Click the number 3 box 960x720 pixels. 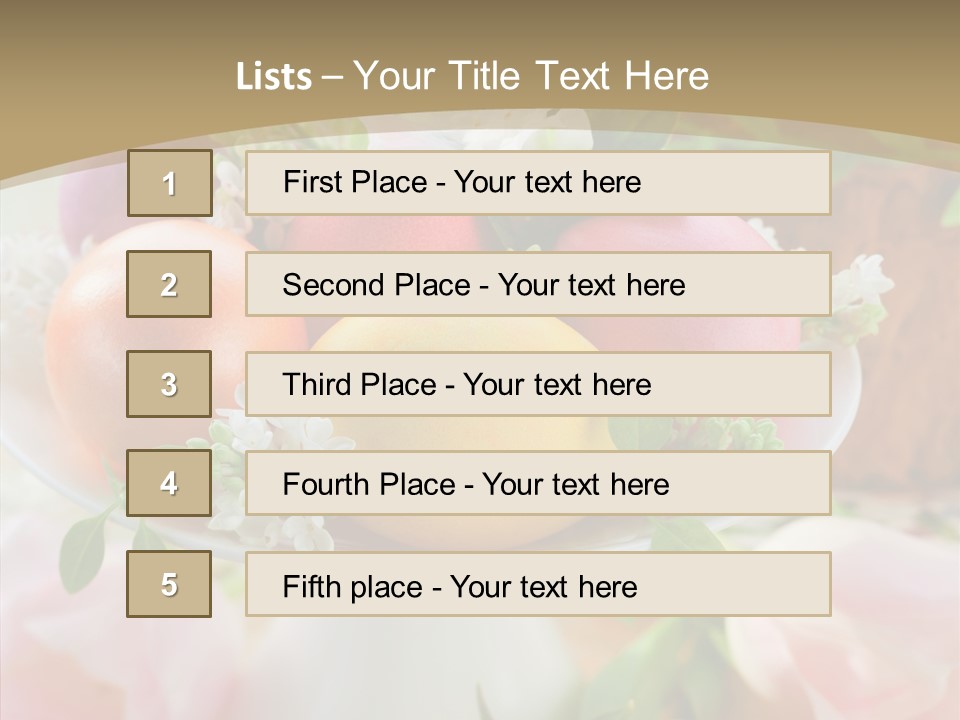point(169,384)
